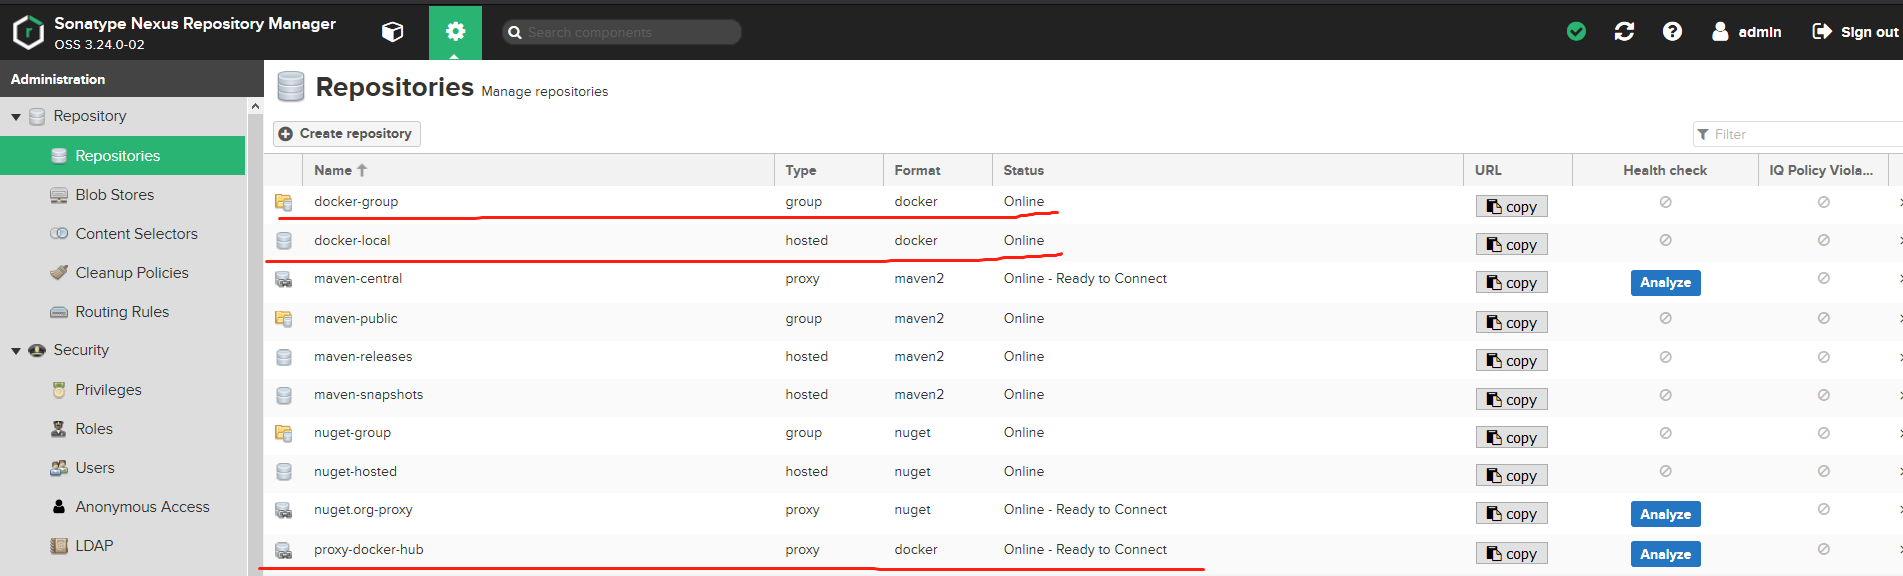The height and width of the screenshot is (576, 1903).
Task: Open the admin user account
Action: [x=1746, y=32]
